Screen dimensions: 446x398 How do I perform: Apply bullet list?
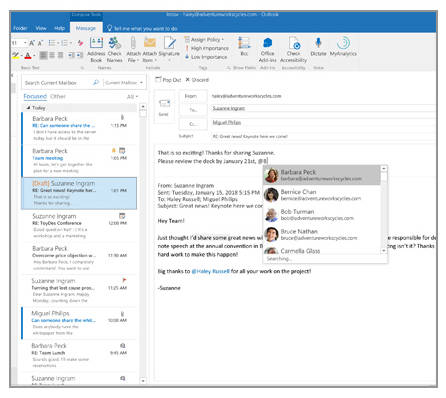[x=53, y=43]
